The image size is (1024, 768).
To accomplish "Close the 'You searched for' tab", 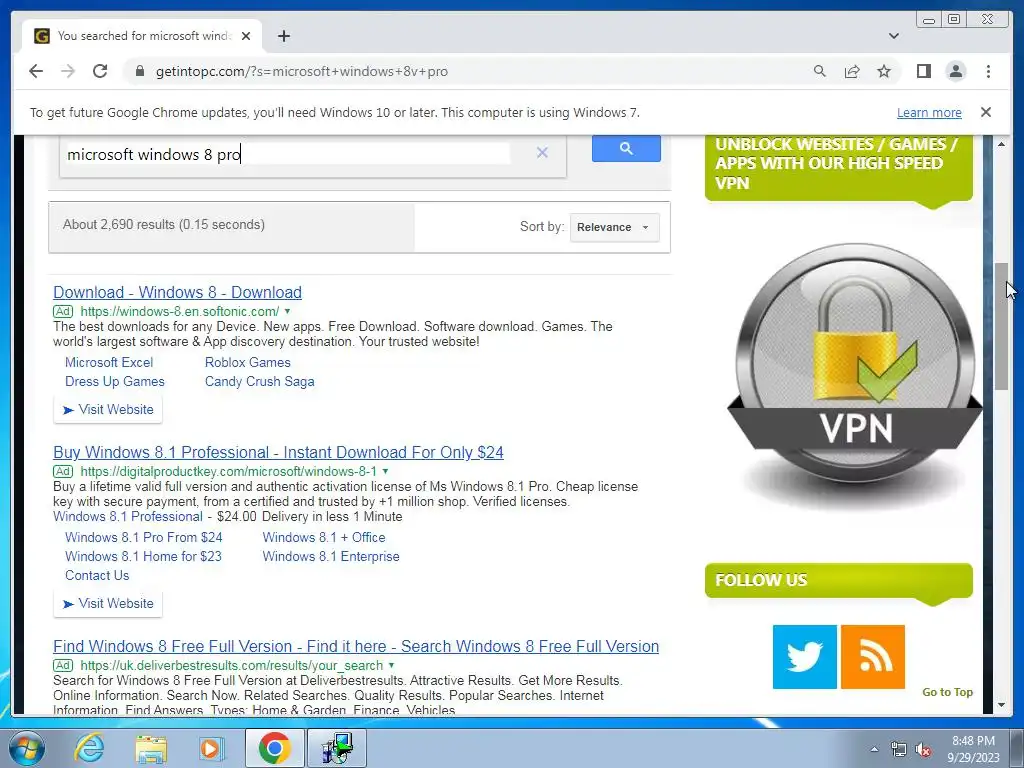I will coord(246,36).
